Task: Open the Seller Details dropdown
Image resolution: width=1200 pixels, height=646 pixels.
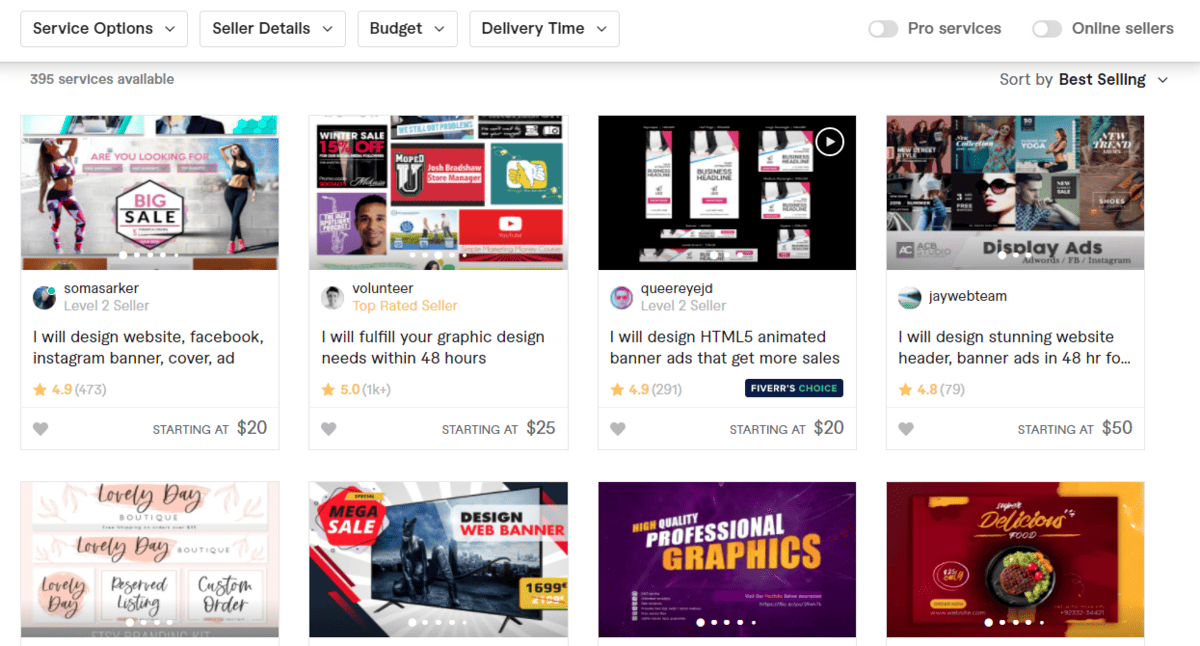Action: coord(273,29)
